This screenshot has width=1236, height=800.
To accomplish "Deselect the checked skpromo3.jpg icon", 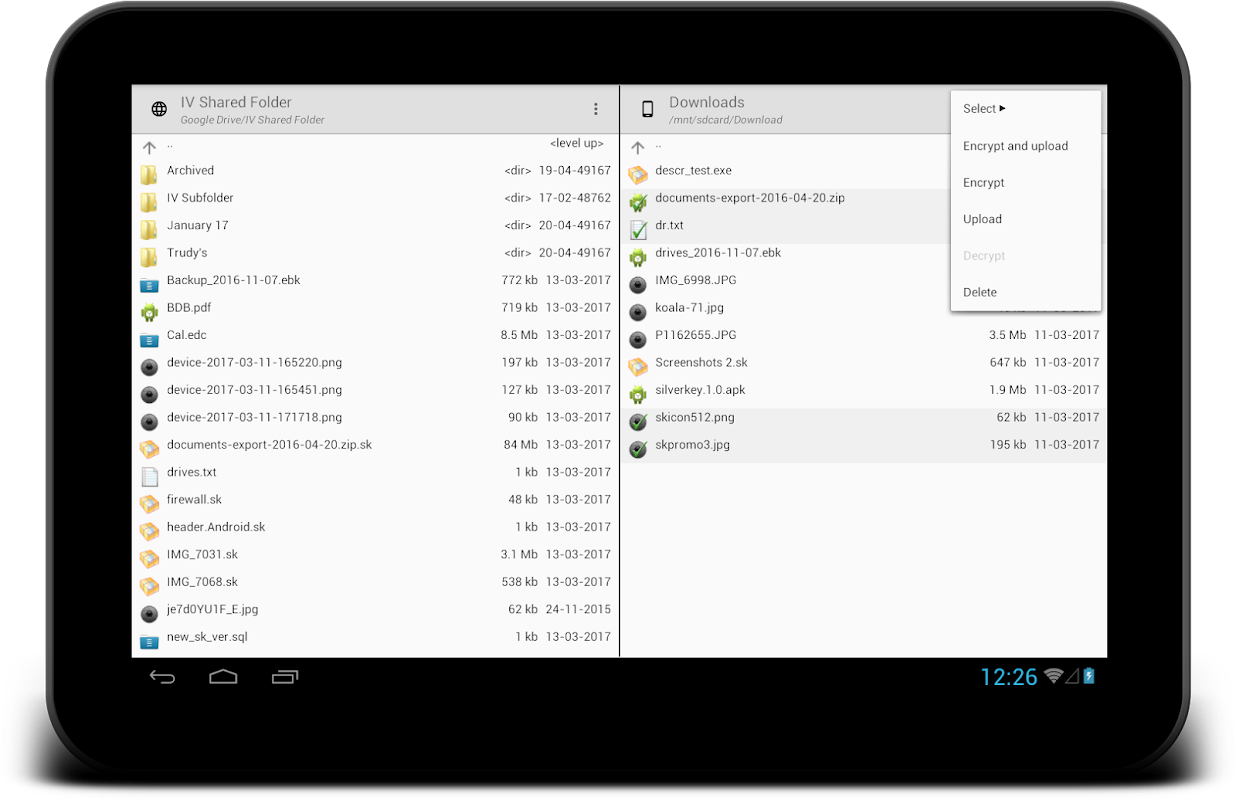I will pyautogui.click(x=638, y=449).
